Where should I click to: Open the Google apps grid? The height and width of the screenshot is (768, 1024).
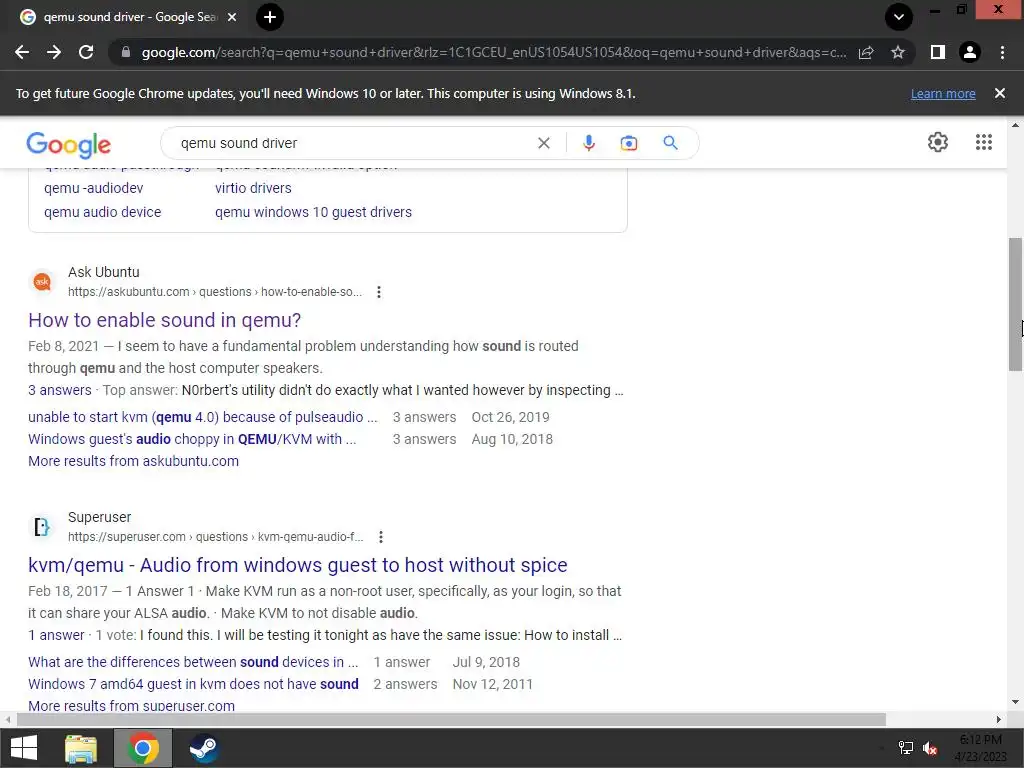[984, 142]
